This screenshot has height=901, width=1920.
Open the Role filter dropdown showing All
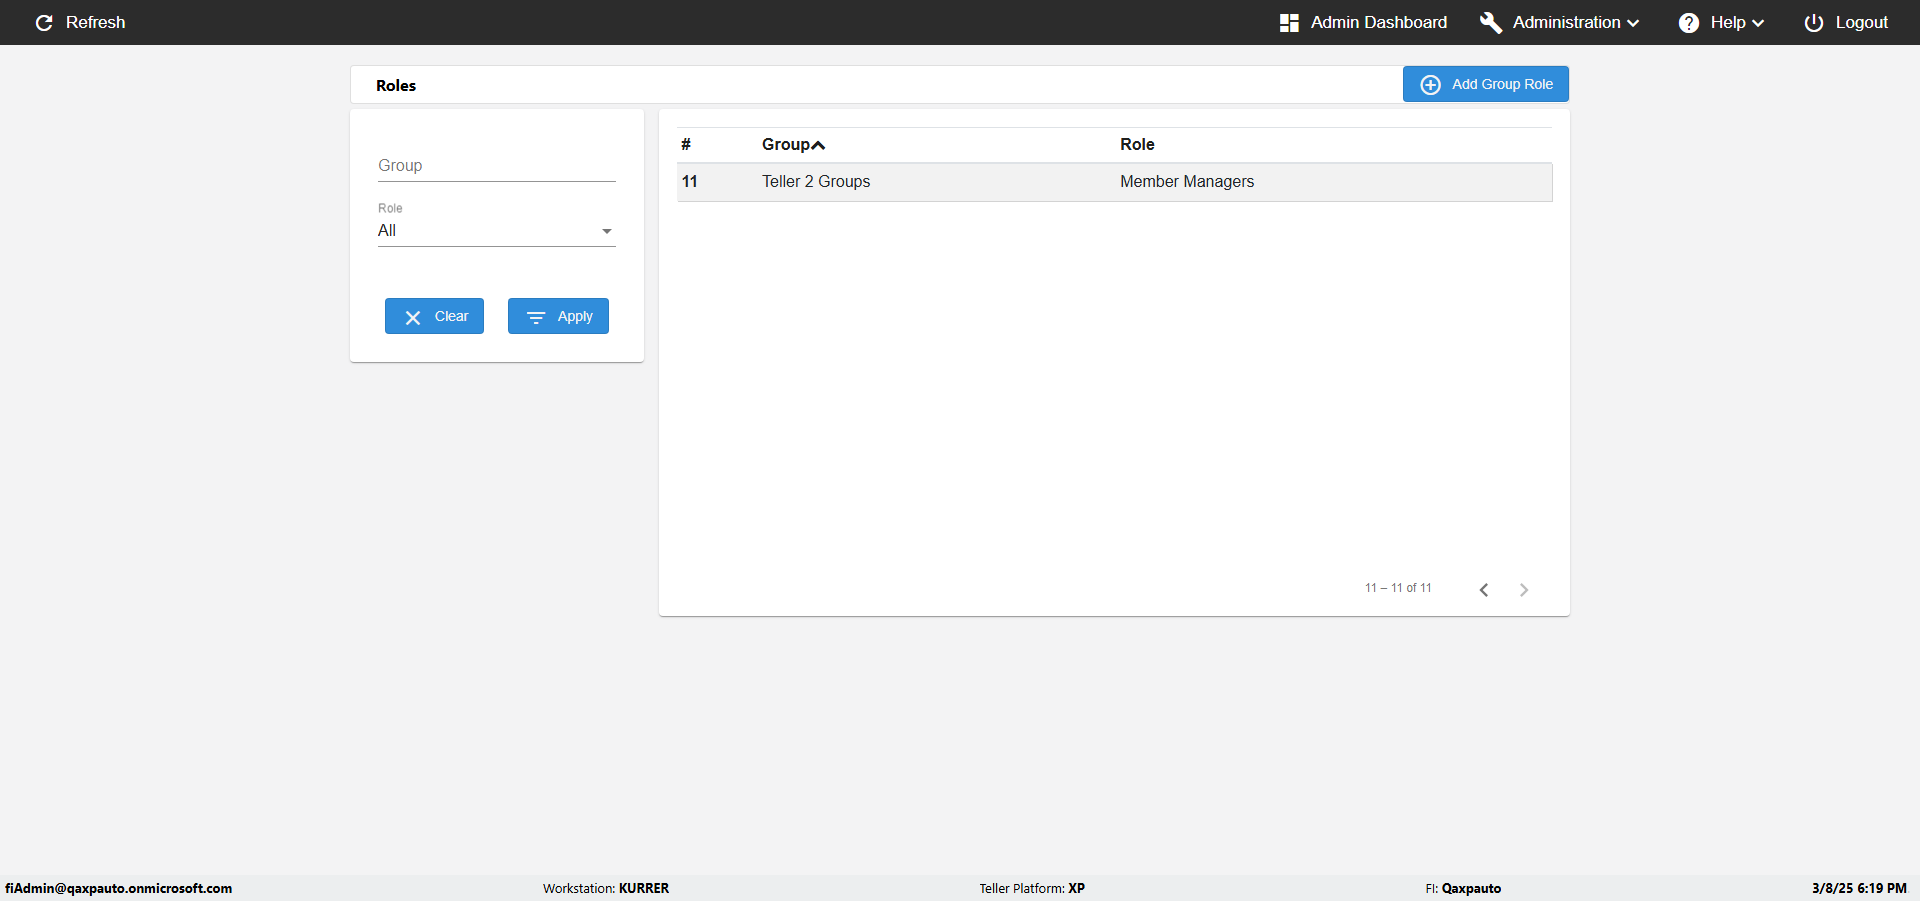click(497, 231)
